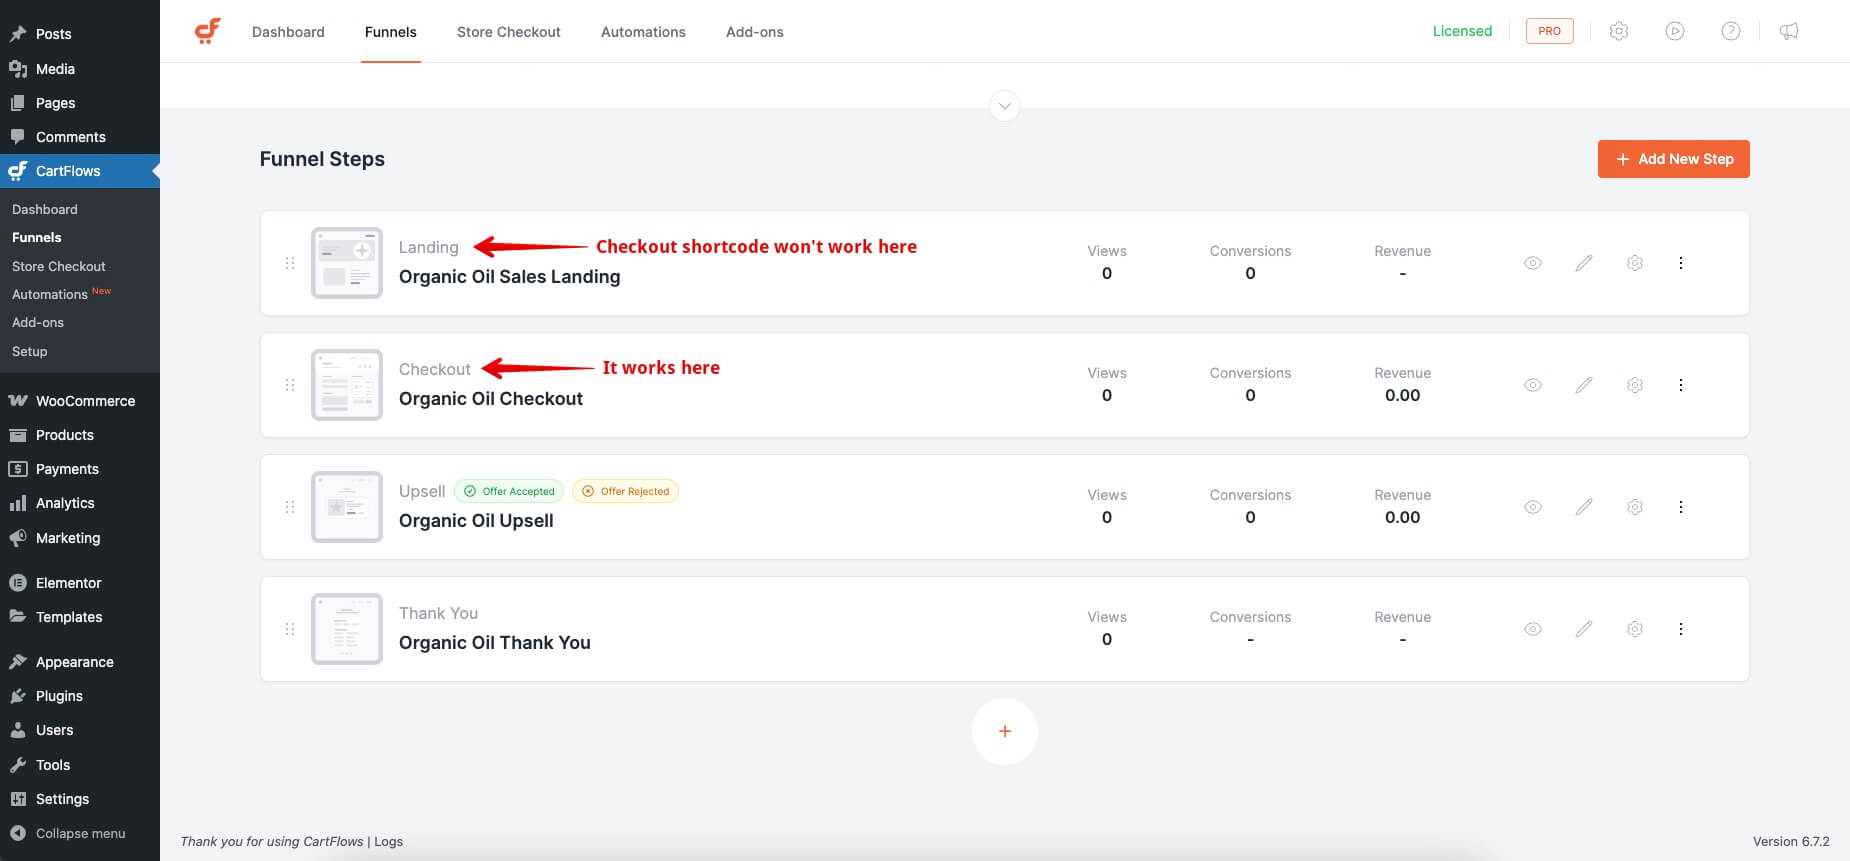Click the round plus button below steps
Screen dimensions: 1850x861
coord(1005,731)
